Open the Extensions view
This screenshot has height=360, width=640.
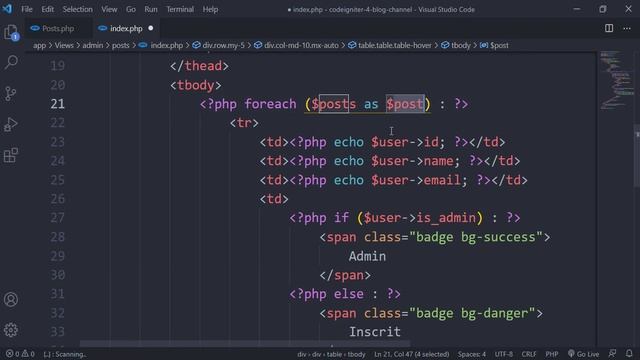coord(11,155)
